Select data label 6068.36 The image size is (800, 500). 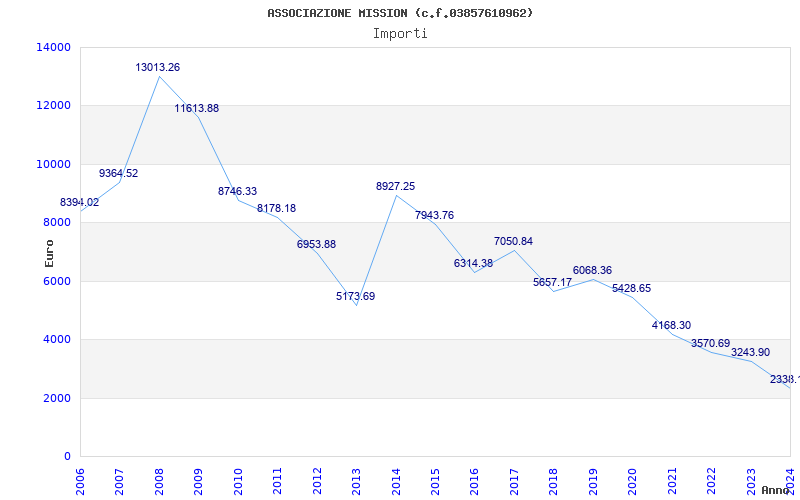tap(592, 270)
